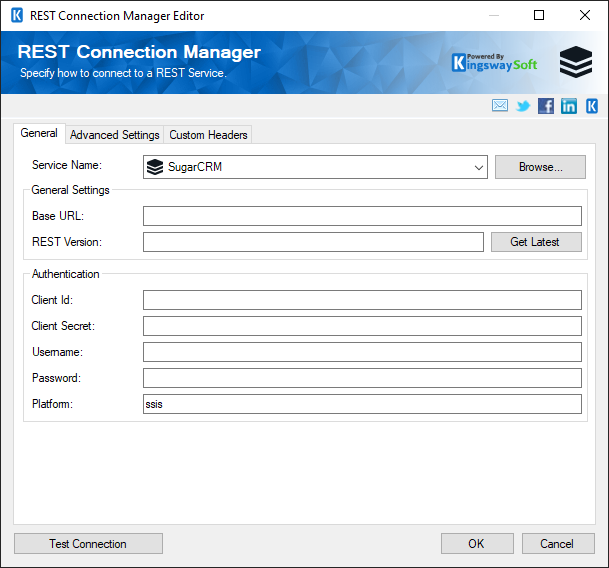Open the Facebook icon link
Image resolution: width=609 pixels, height=568 pixels.
(546, 106)
